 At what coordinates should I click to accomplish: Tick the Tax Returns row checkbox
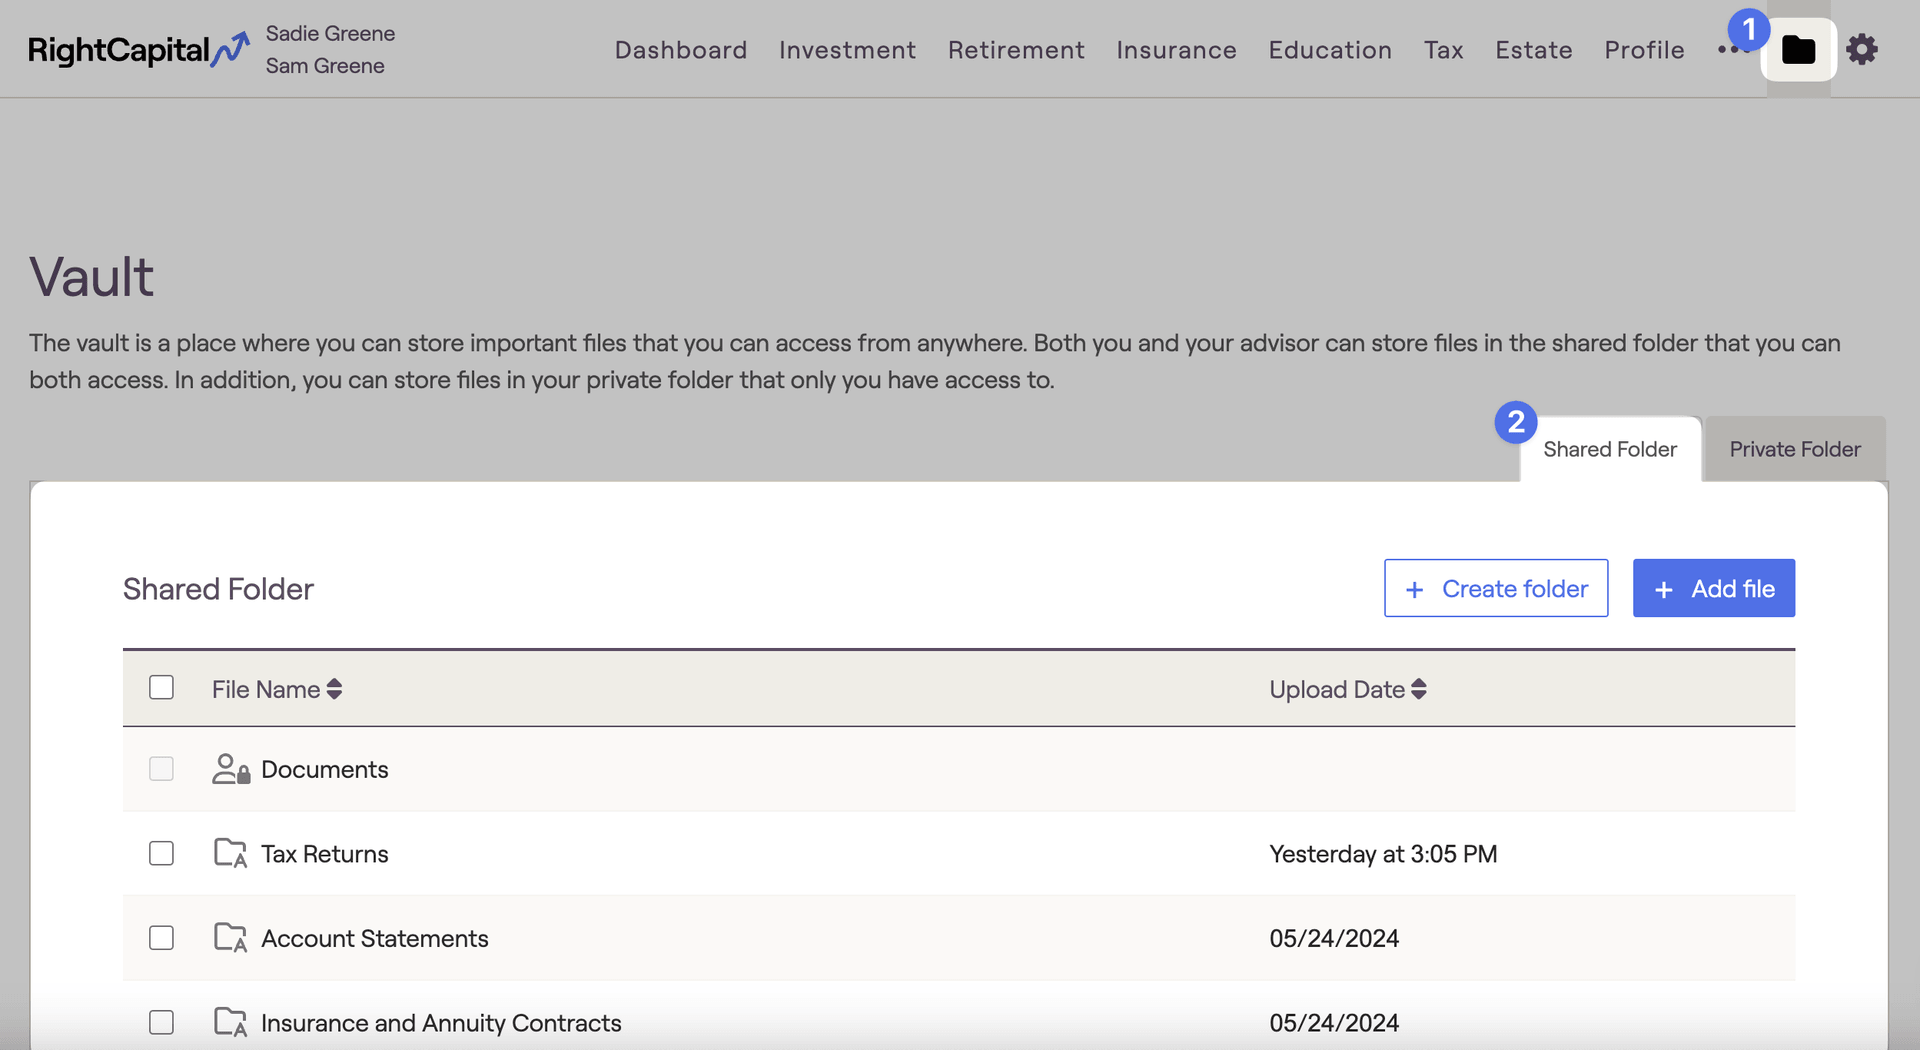[x=161, y=854]
